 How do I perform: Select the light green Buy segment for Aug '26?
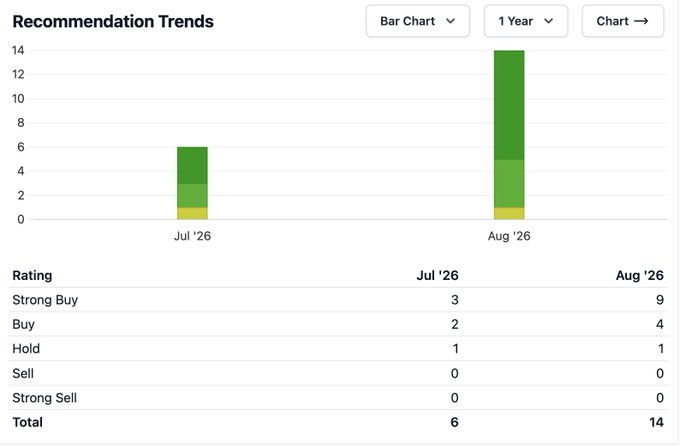tap(509, 184)
